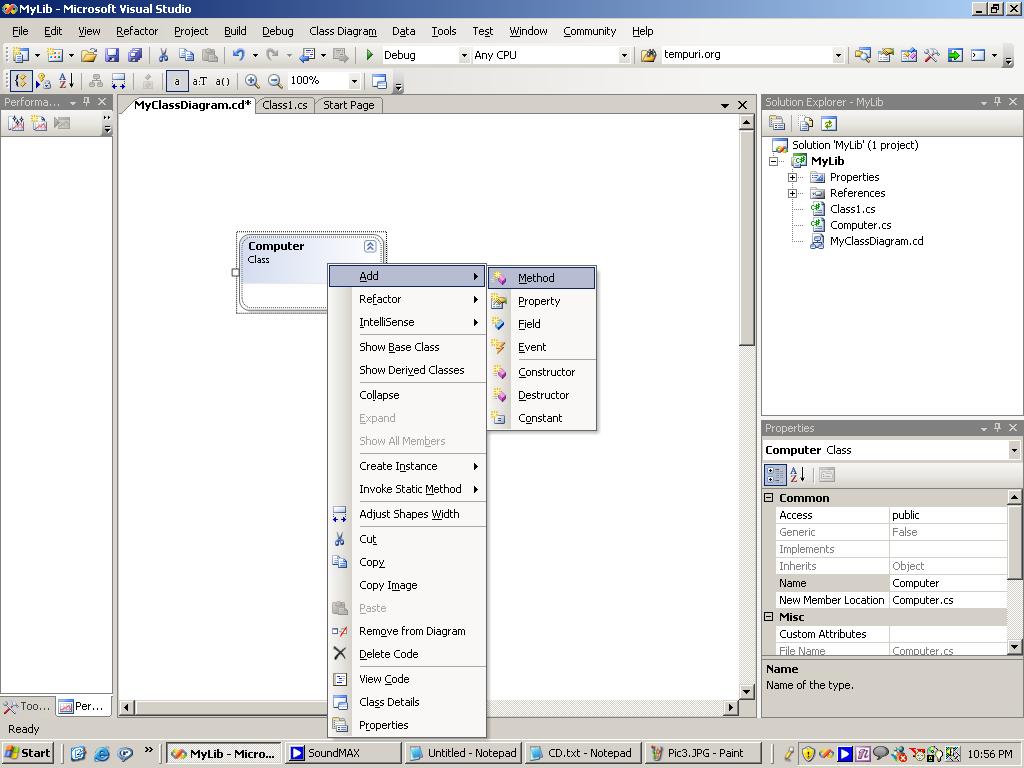The width and height of the screenshot is (1024, 768).
Task: Click the Show All Files icon in Solution Explorer
Action: (x=806, y=123)
